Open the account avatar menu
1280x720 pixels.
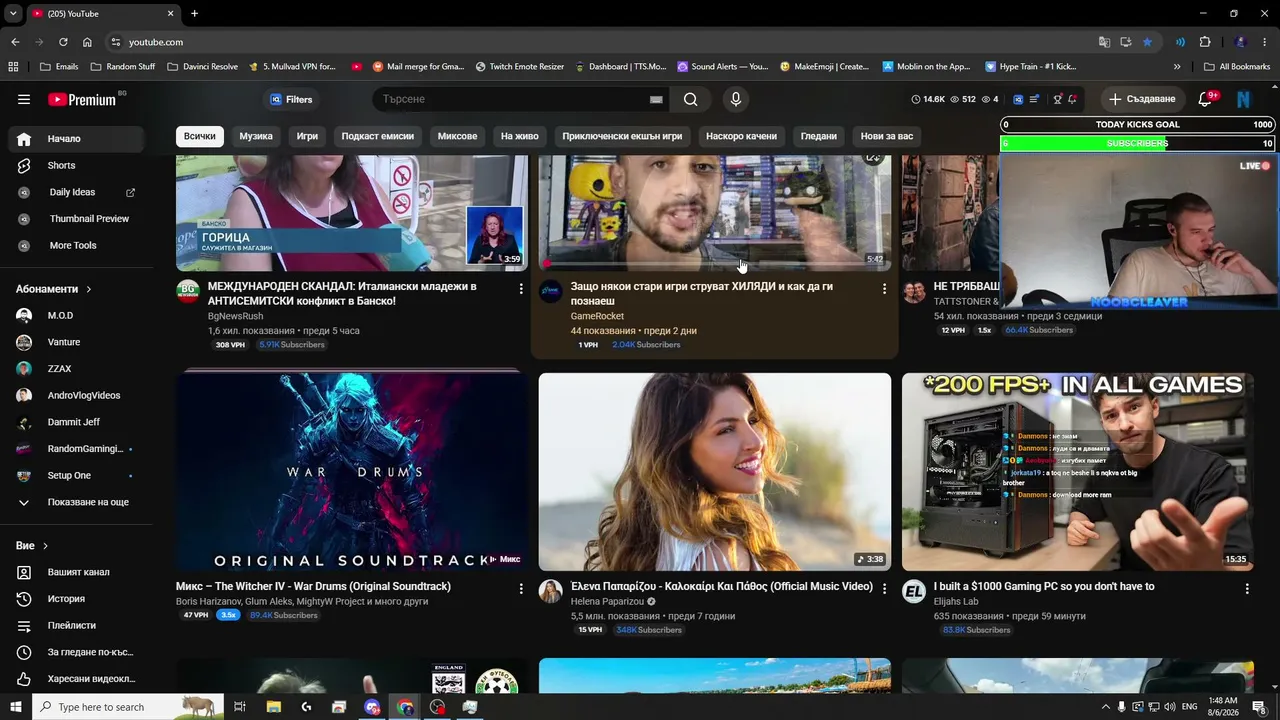click(1243, 99)
